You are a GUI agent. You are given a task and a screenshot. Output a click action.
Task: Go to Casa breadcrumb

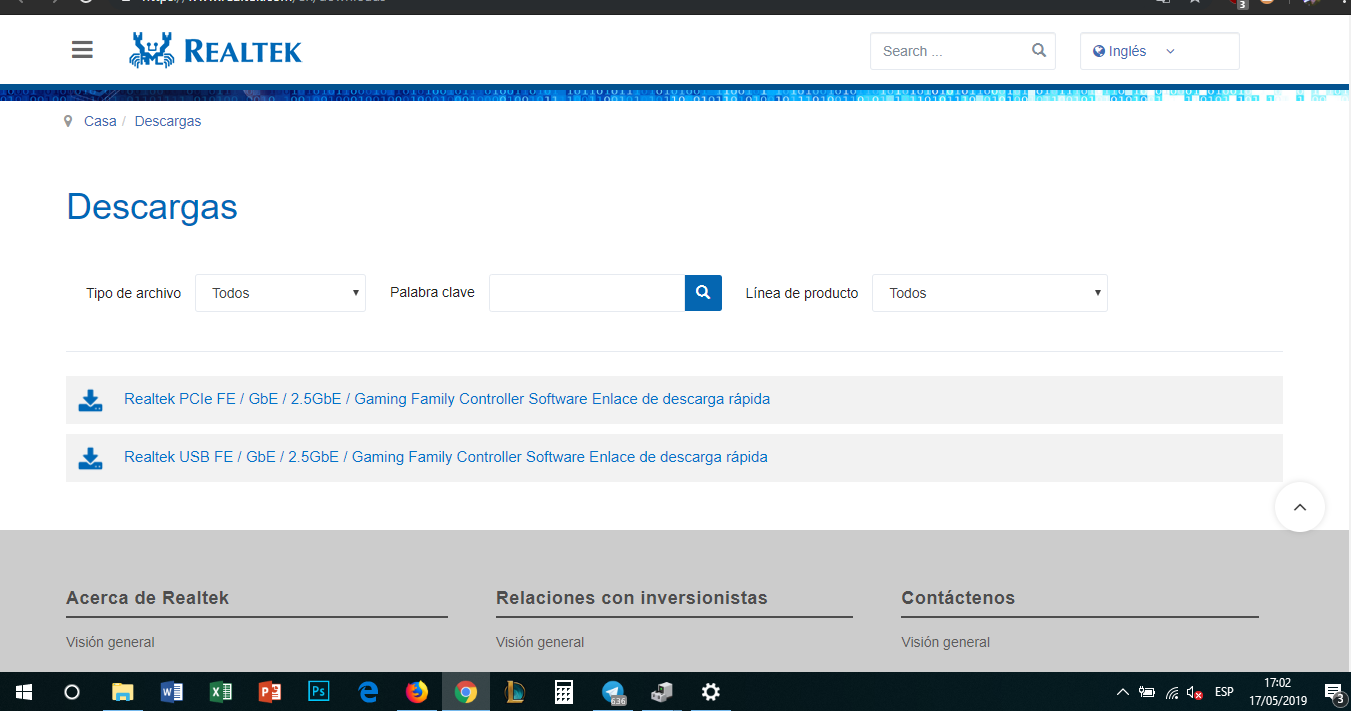[100, 121]
